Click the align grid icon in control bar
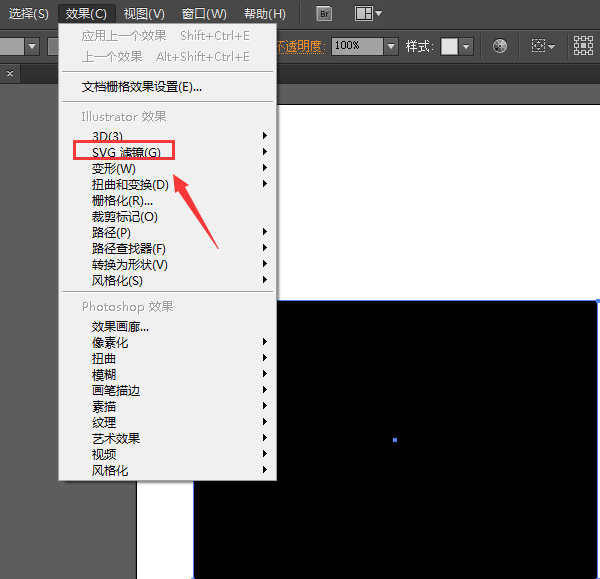600x579 pixels. 583,46
